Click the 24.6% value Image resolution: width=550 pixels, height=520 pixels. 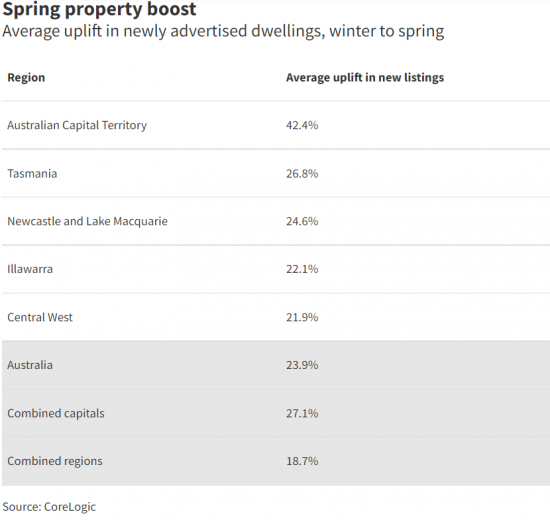(302, 221)
